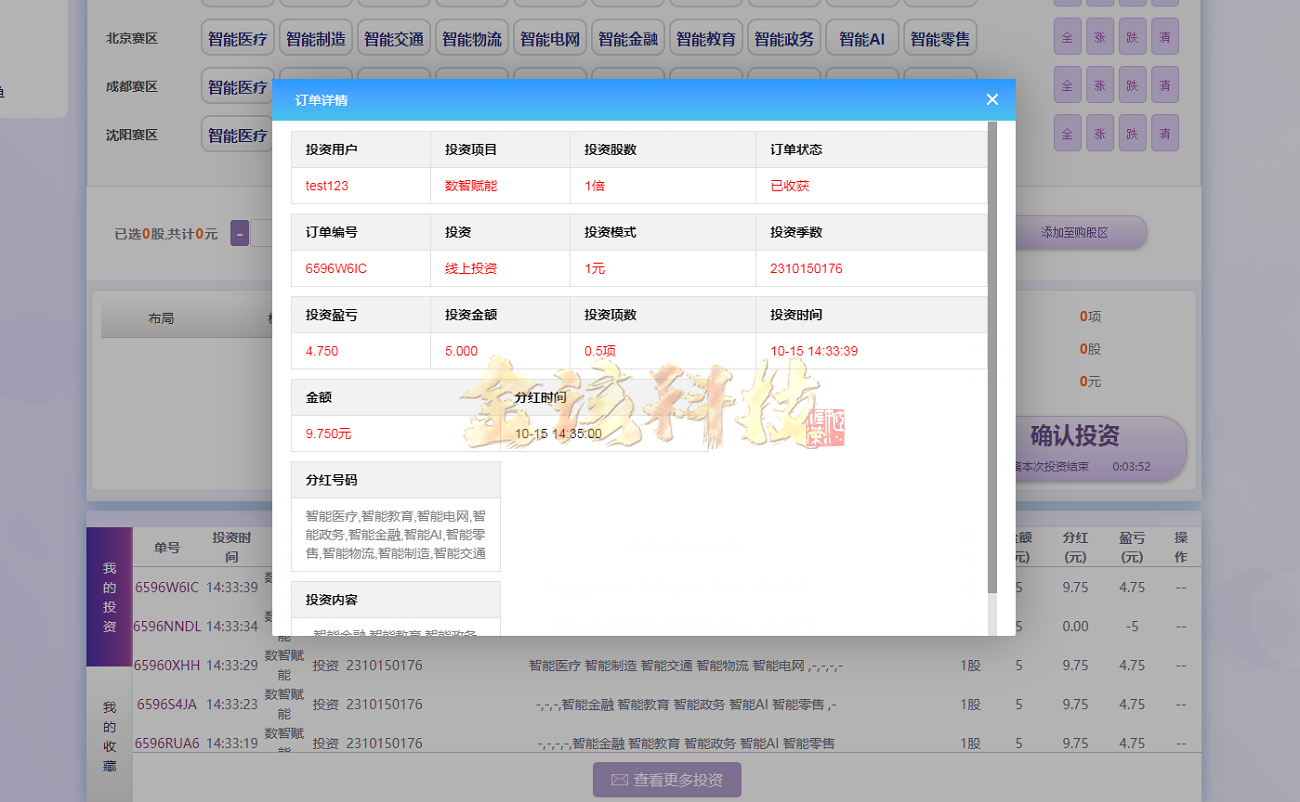1300x802 pixels.
Task: Click the 跌 filter icon for 成都赛区
Action: coord(1132,84)
